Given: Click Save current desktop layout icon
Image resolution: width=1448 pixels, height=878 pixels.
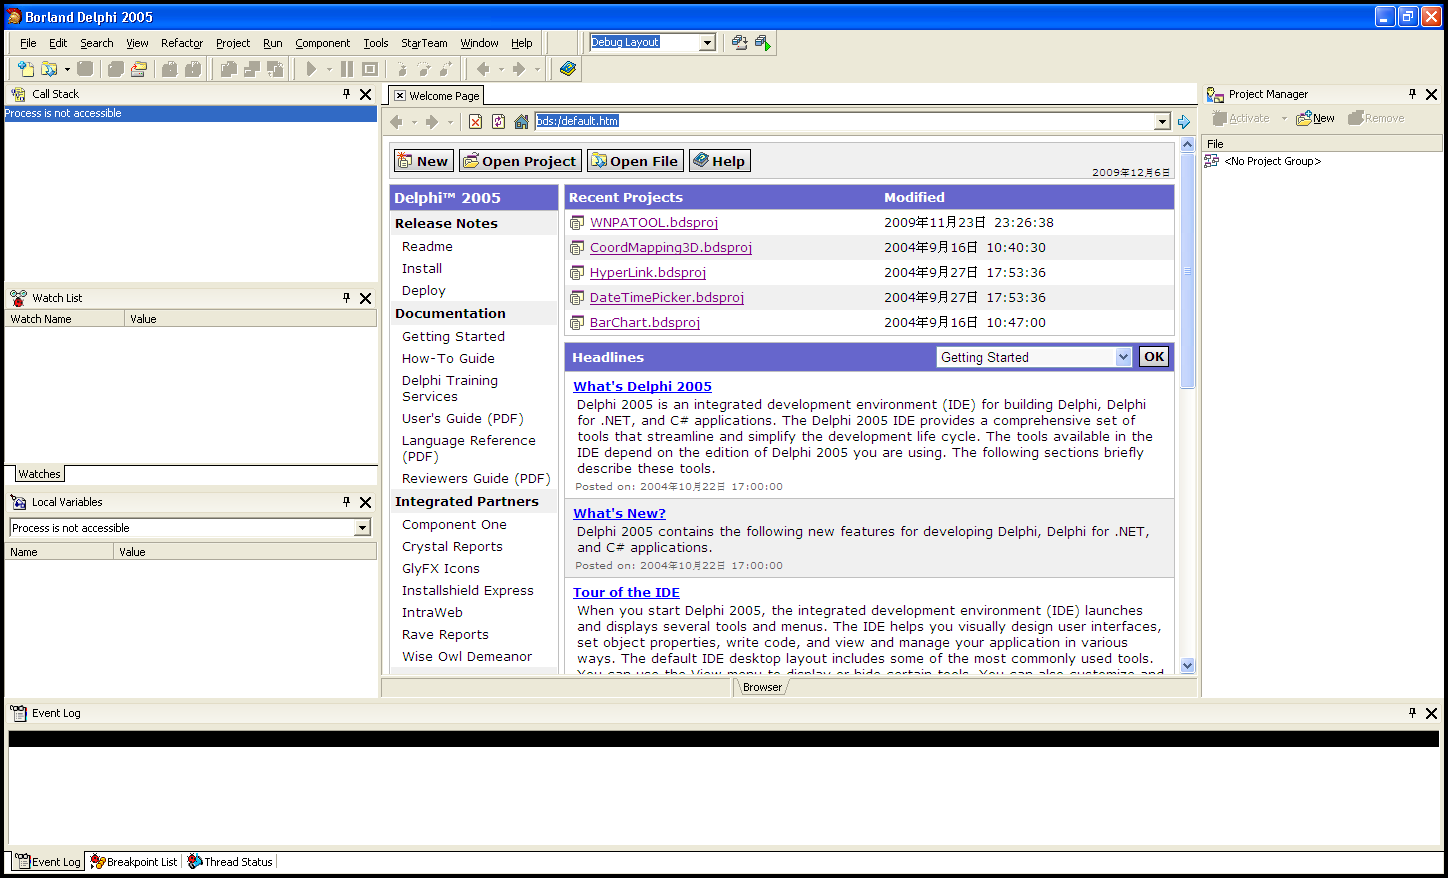Looking at the screenshot, I should click(x=739, y=42).
